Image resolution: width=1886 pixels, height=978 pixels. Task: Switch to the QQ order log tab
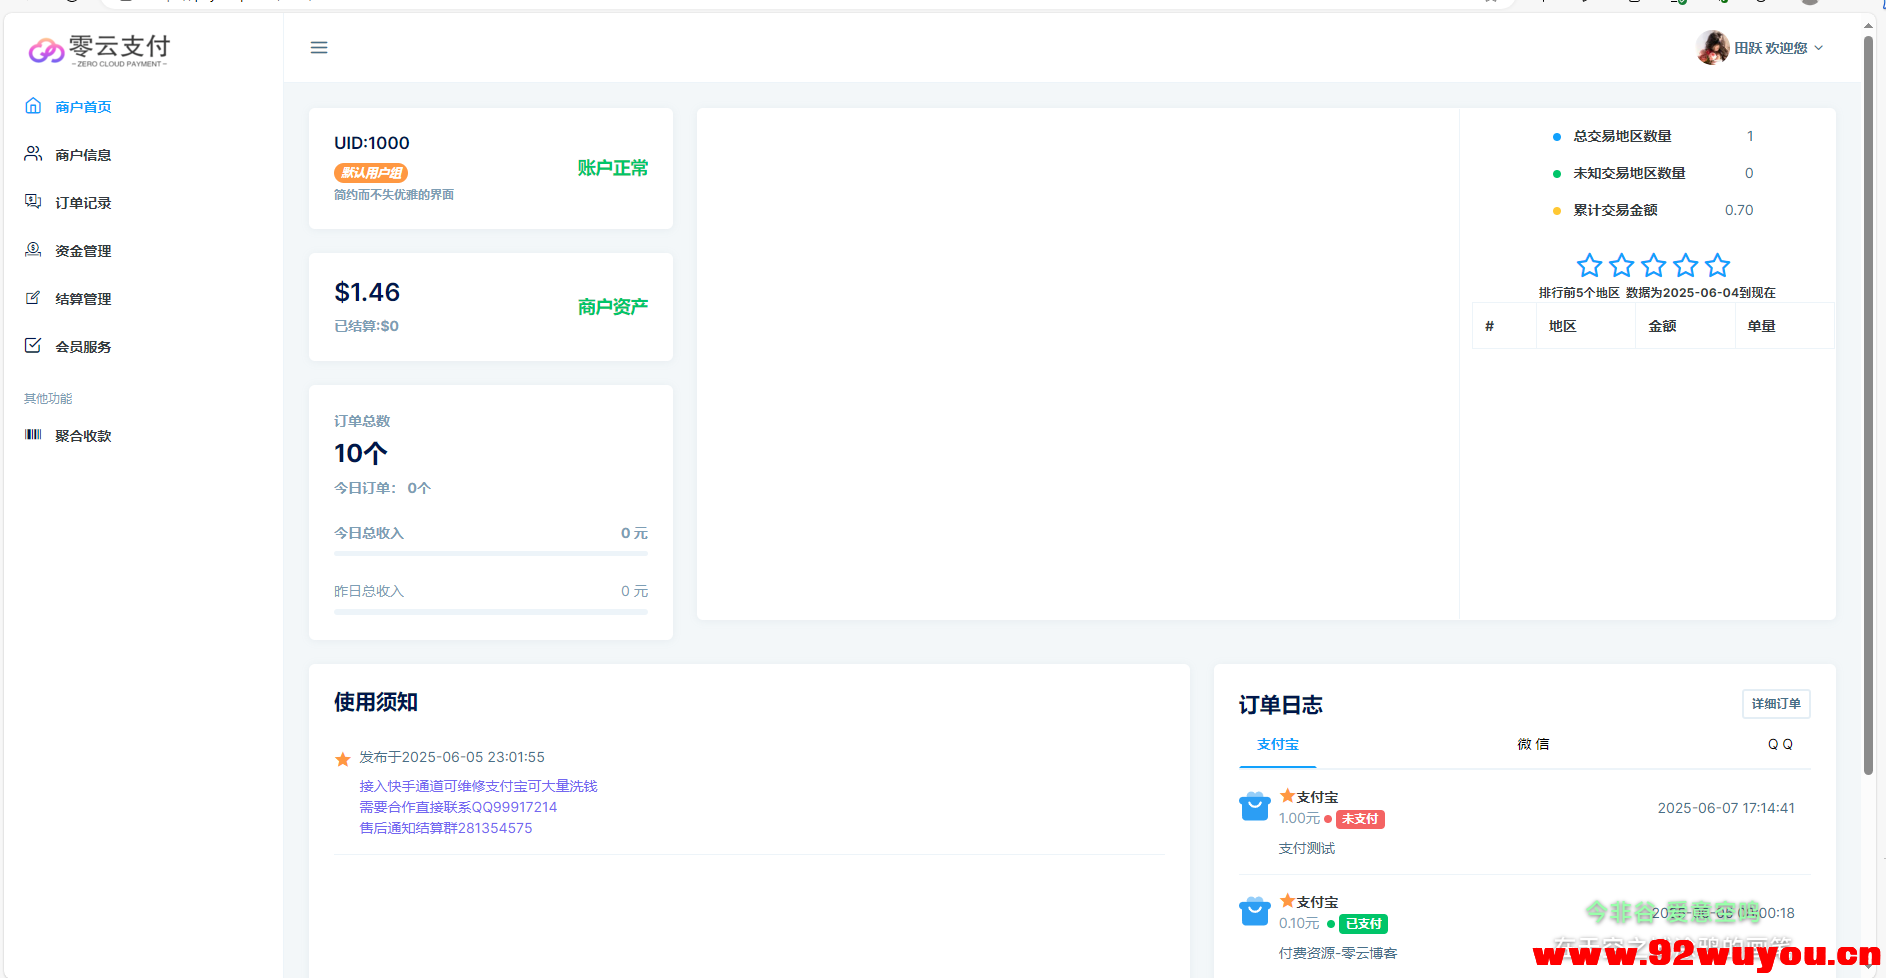click(x=1779, y=744)
